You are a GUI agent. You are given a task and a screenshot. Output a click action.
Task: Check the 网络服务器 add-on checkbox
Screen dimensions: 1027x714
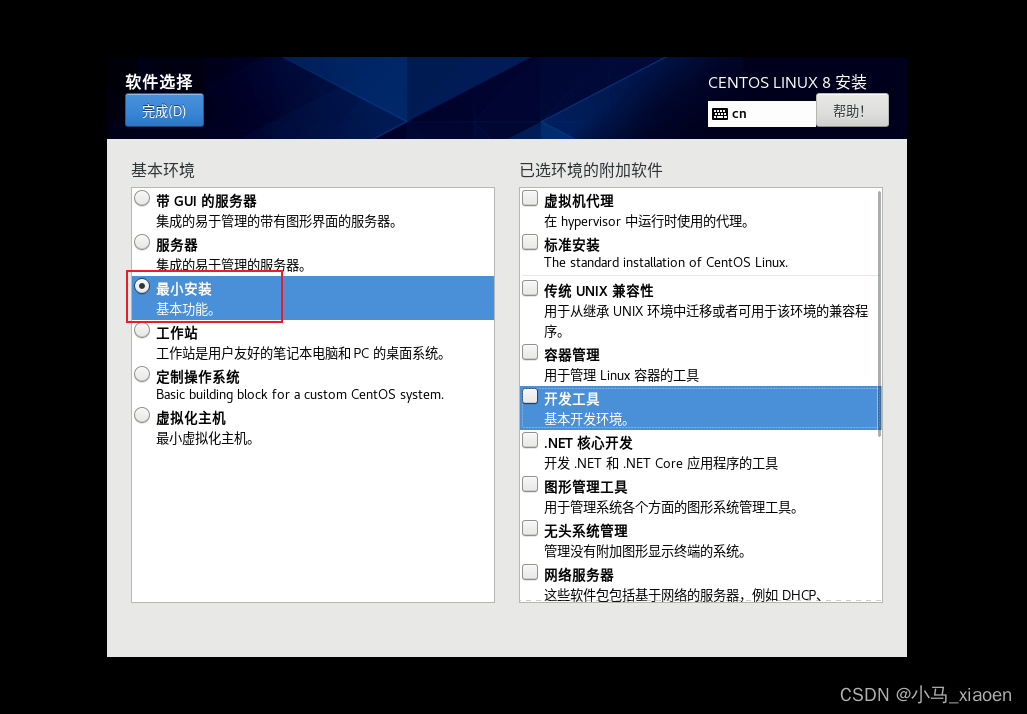[530, 572]
